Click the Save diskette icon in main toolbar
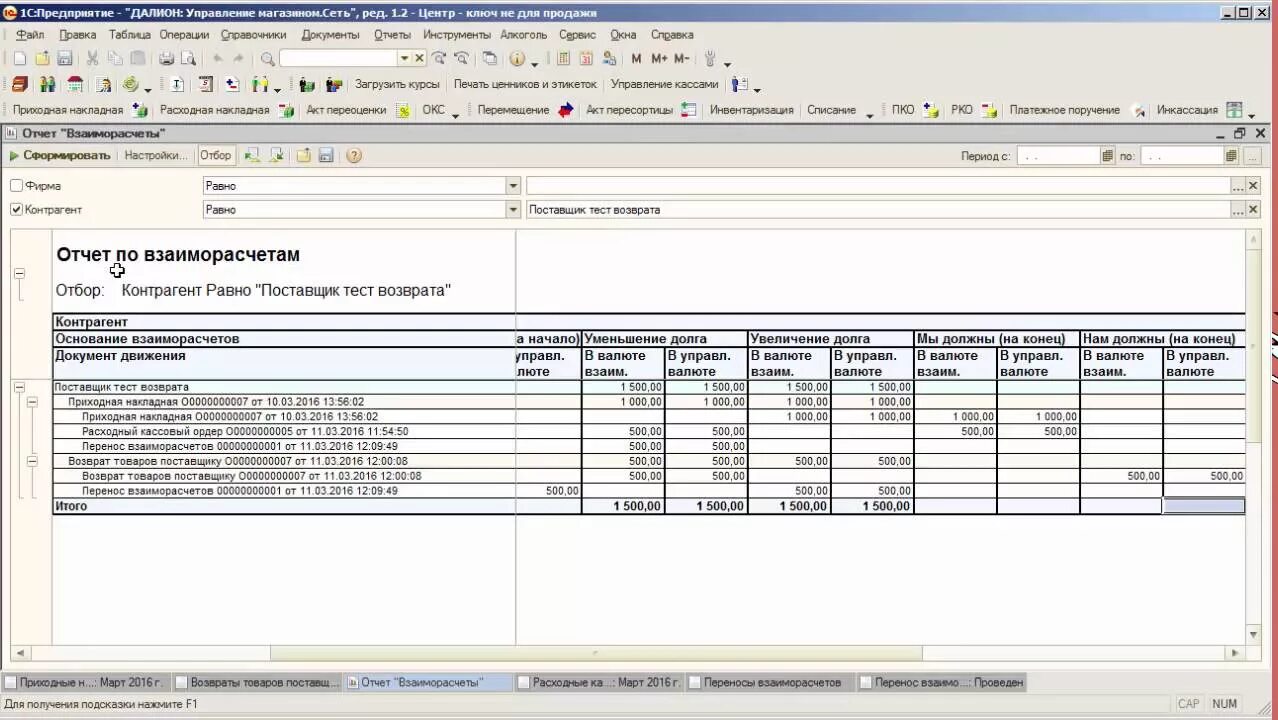 coord(64,59)
